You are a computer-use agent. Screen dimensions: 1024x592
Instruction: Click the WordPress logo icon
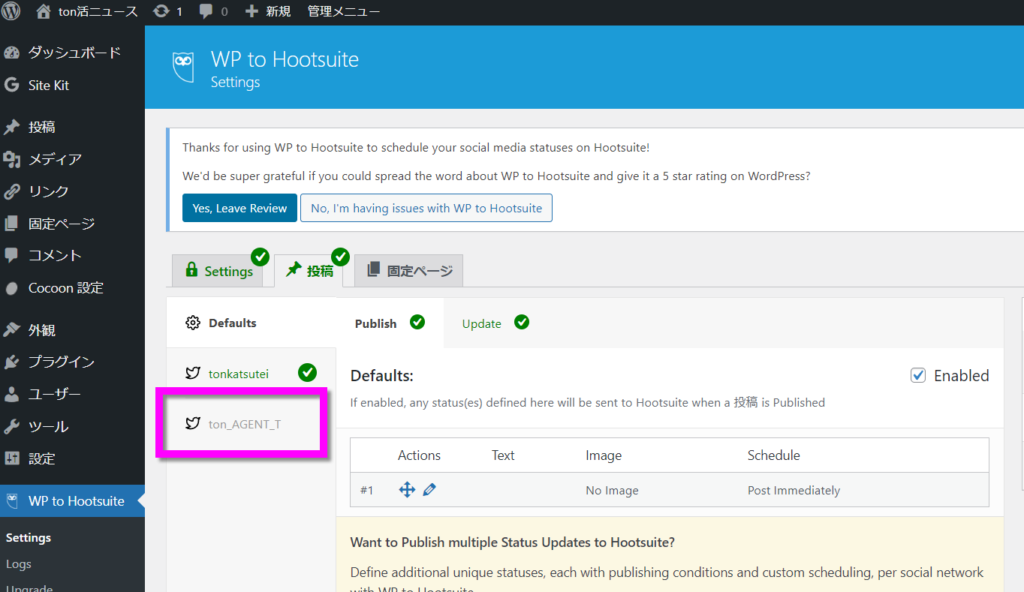coord(11,10)
